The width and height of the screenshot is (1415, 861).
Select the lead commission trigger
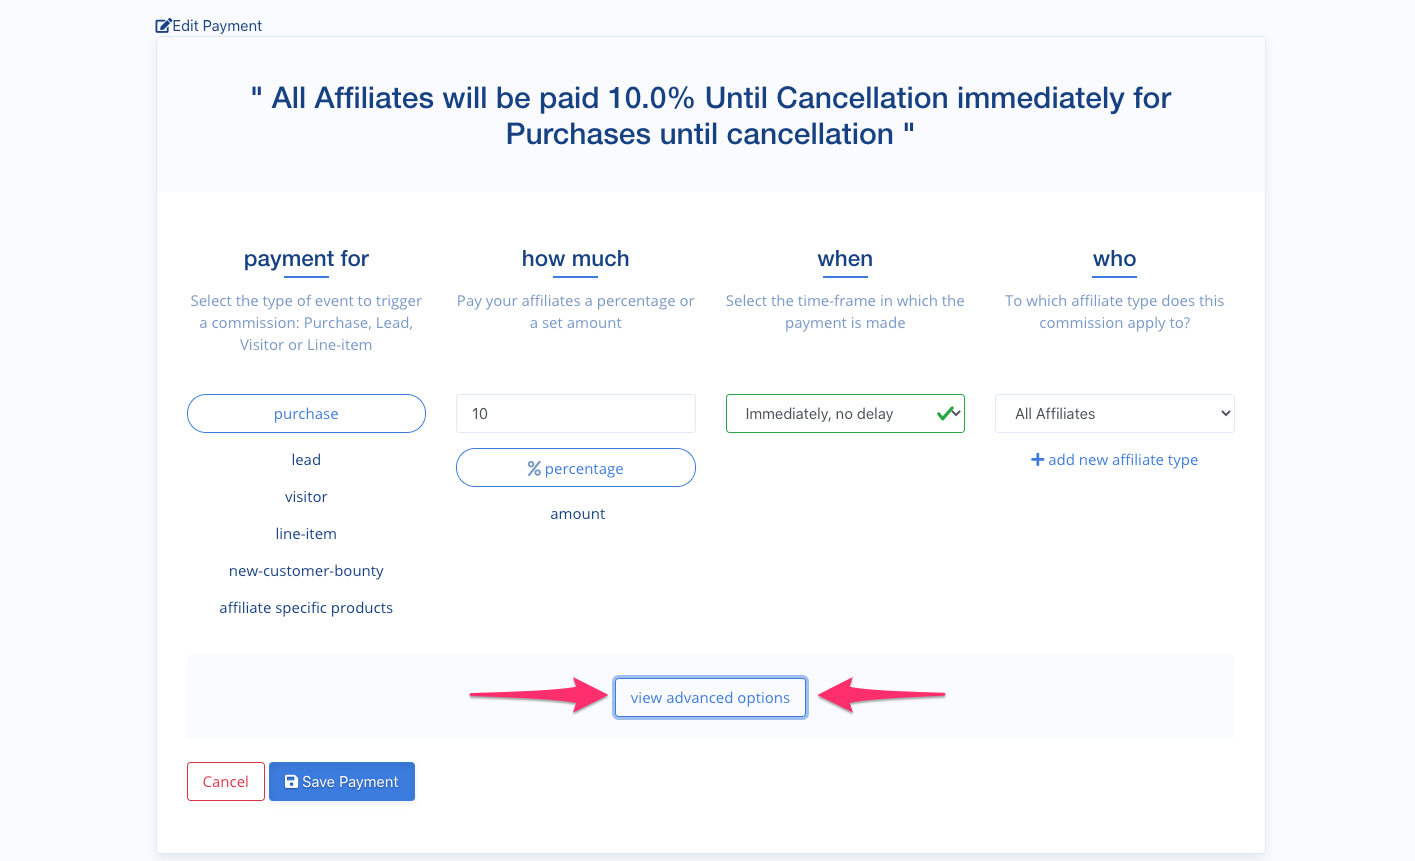(x=306, y=459)
